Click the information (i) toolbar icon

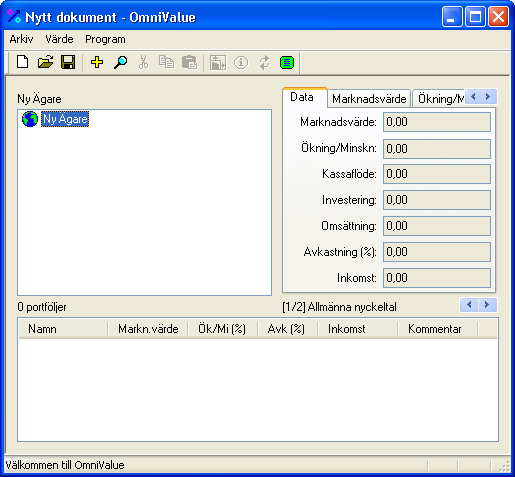(241, 62)
